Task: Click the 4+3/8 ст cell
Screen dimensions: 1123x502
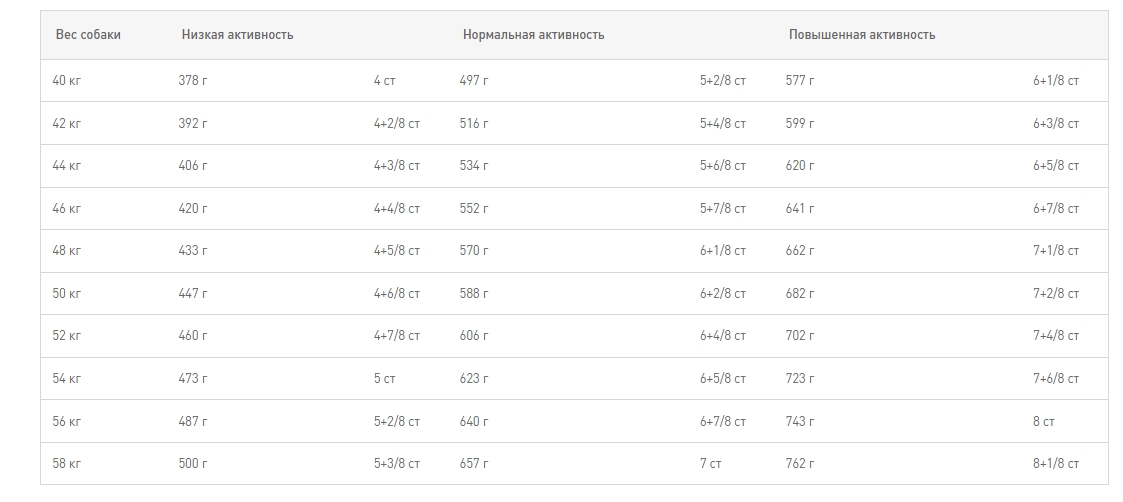Action: point(397,166)
